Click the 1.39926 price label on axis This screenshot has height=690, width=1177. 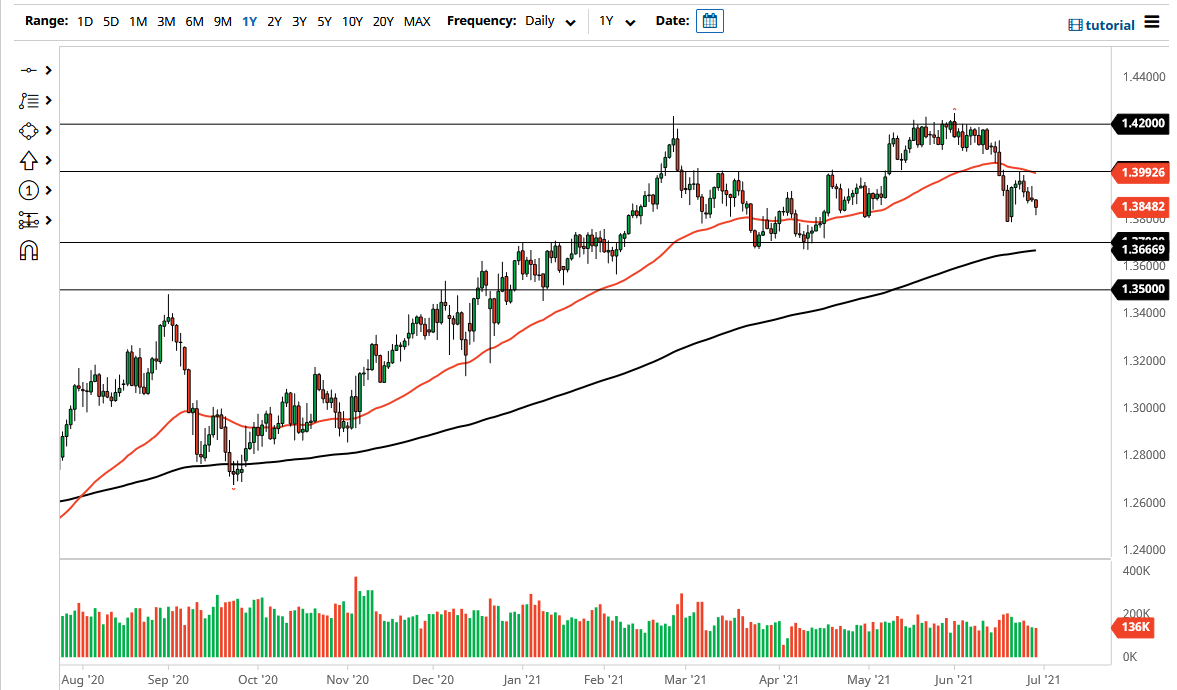(x=1140, y=172)
